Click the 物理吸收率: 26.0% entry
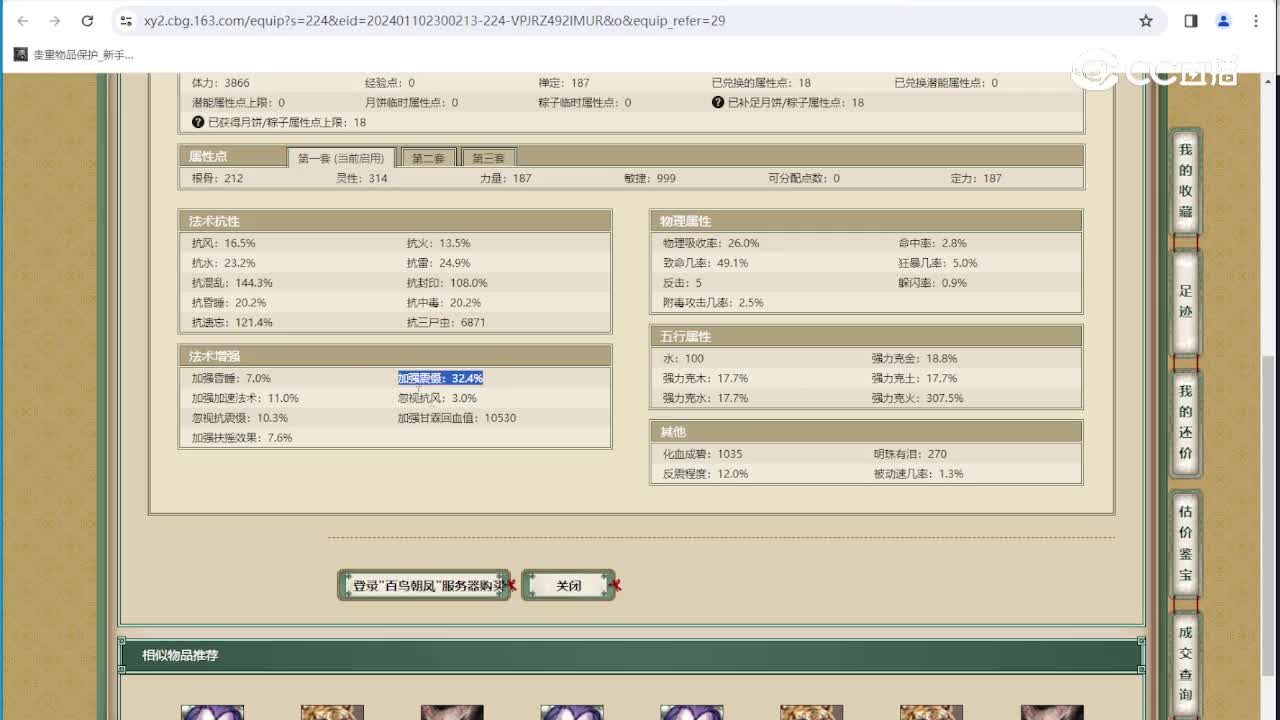Screen dimensions: 1280x720 point(711,243)
